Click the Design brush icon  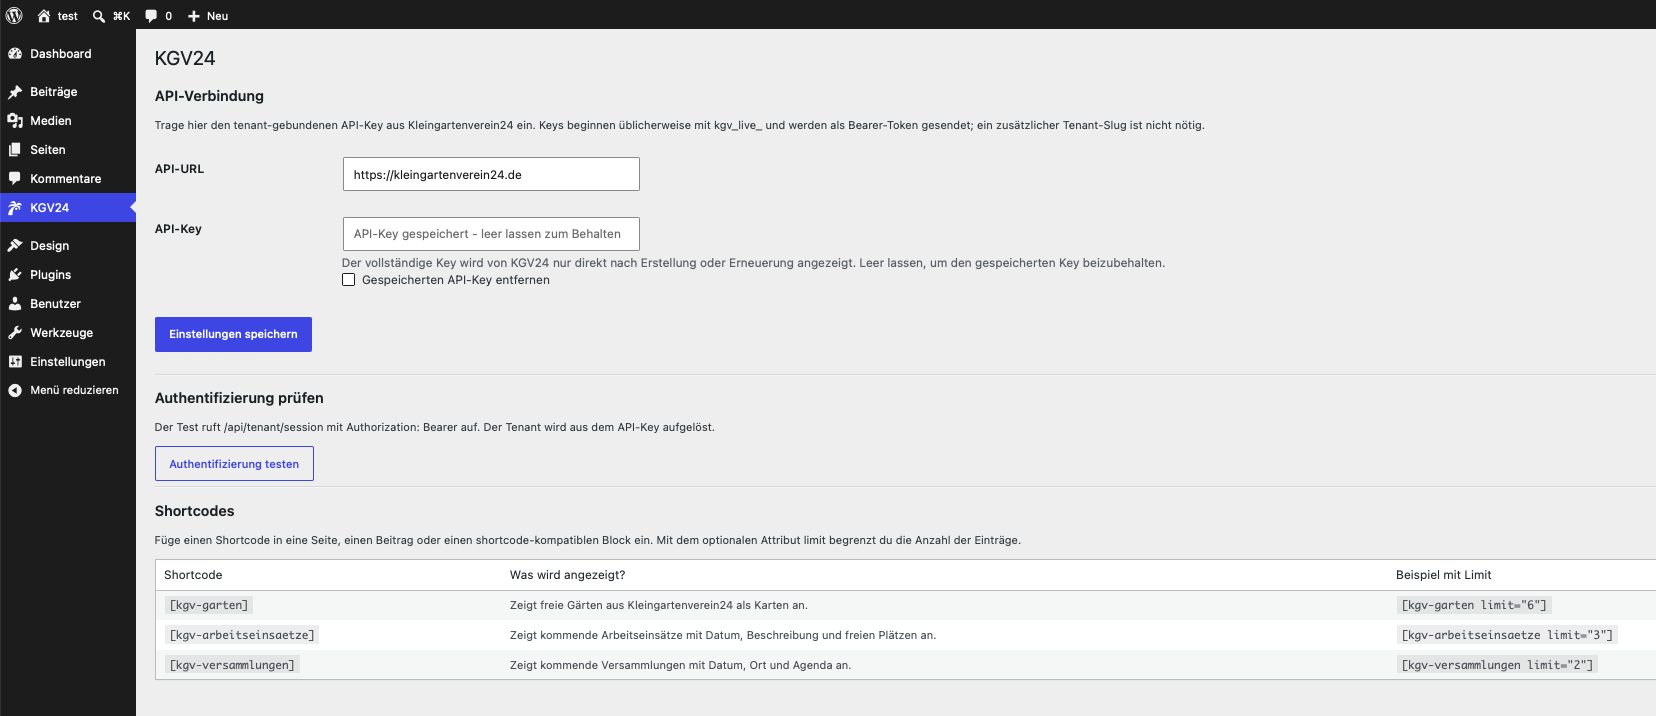click(x=15, y=246)
